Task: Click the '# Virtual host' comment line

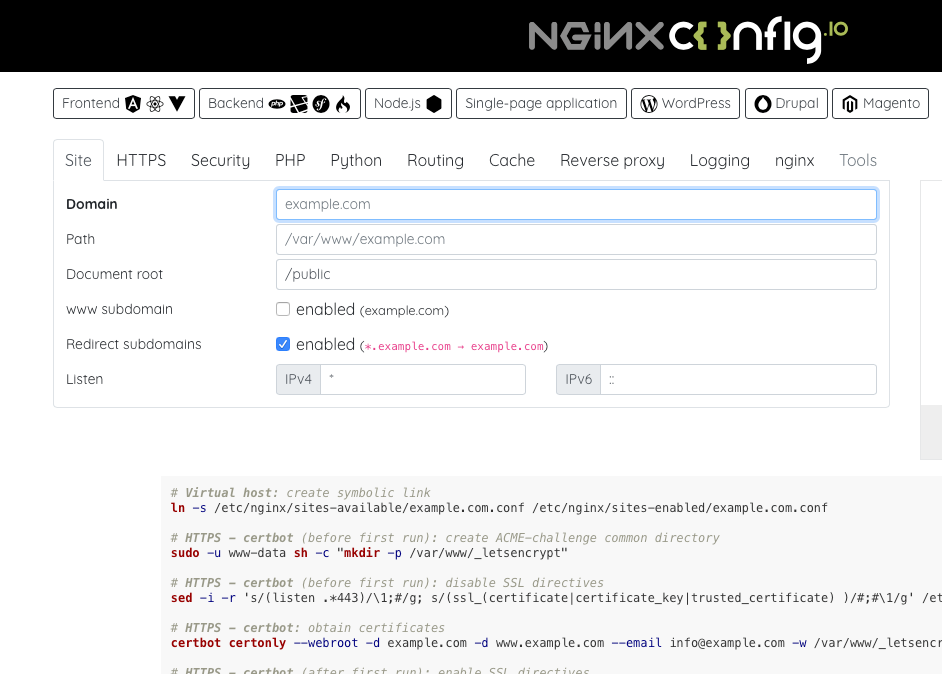Action: tap(300, 493)
